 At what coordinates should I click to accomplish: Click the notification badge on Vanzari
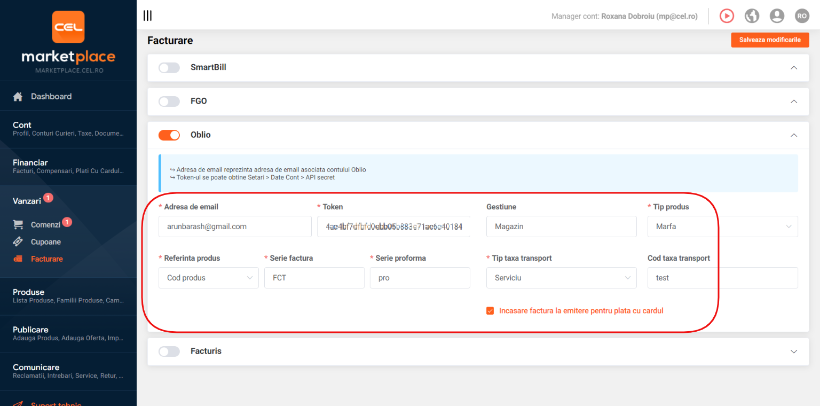point(48,198)
